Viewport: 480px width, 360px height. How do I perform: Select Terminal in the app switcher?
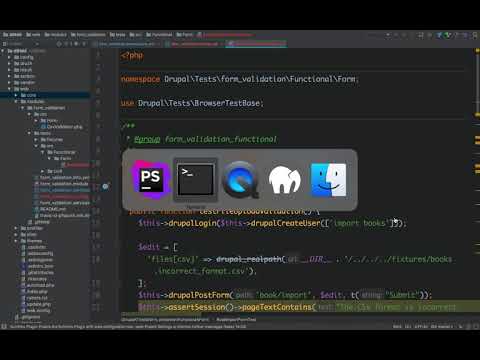(195, 180)
